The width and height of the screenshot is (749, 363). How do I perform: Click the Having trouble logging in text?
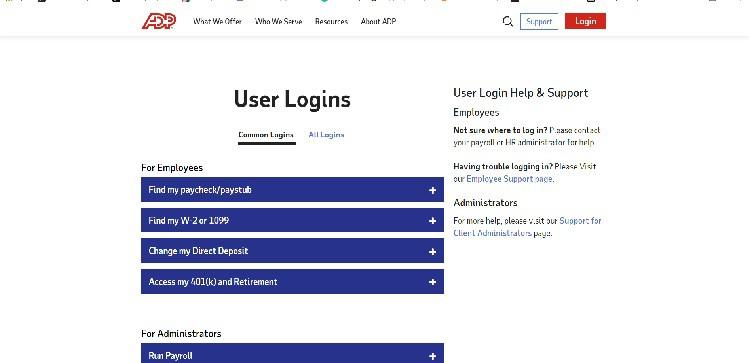tap(503, 166)
